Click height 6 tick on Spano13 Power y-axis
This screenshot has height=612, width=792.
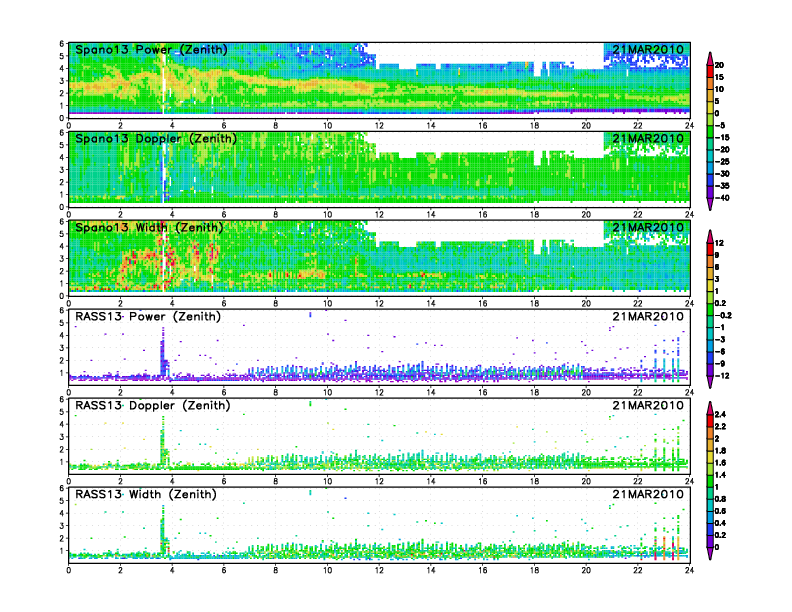click(62, 44)
